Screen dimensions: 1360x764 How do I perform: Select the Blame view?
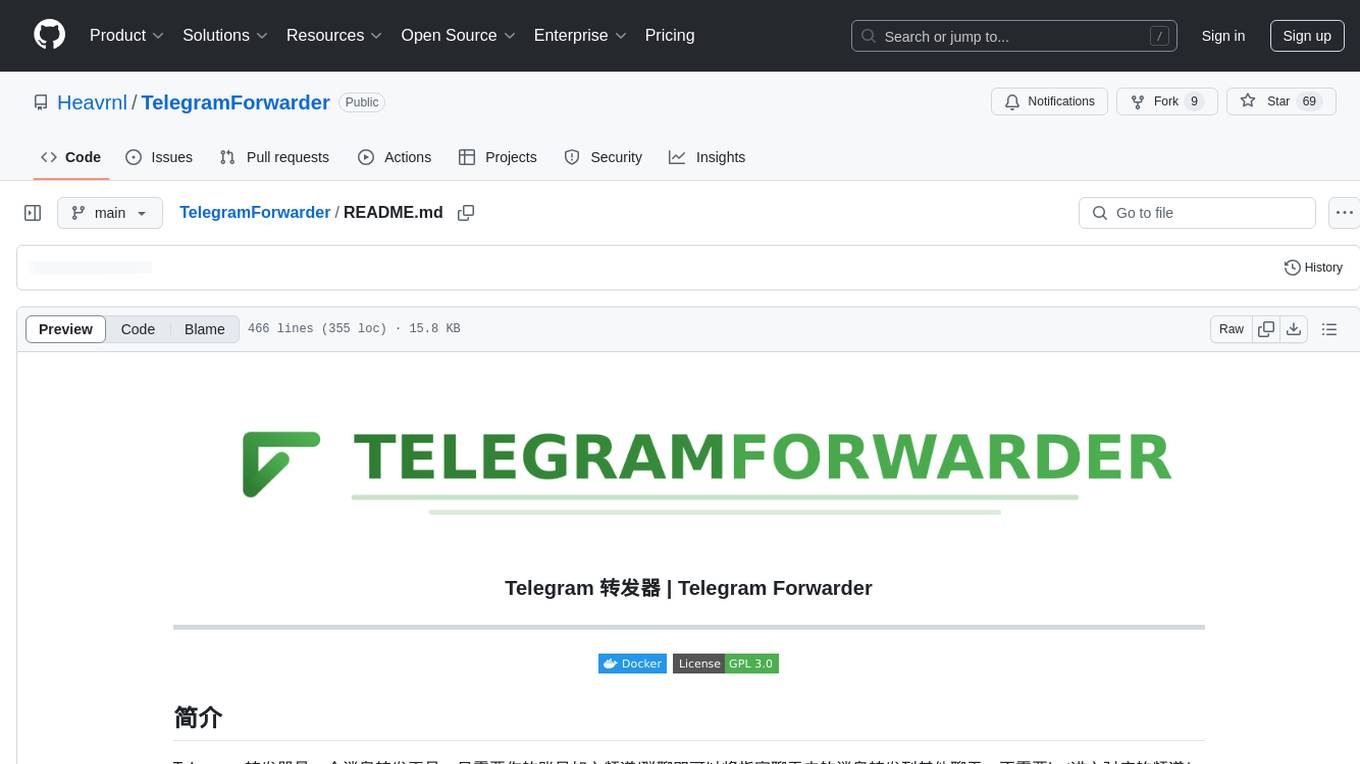point(204,329)
